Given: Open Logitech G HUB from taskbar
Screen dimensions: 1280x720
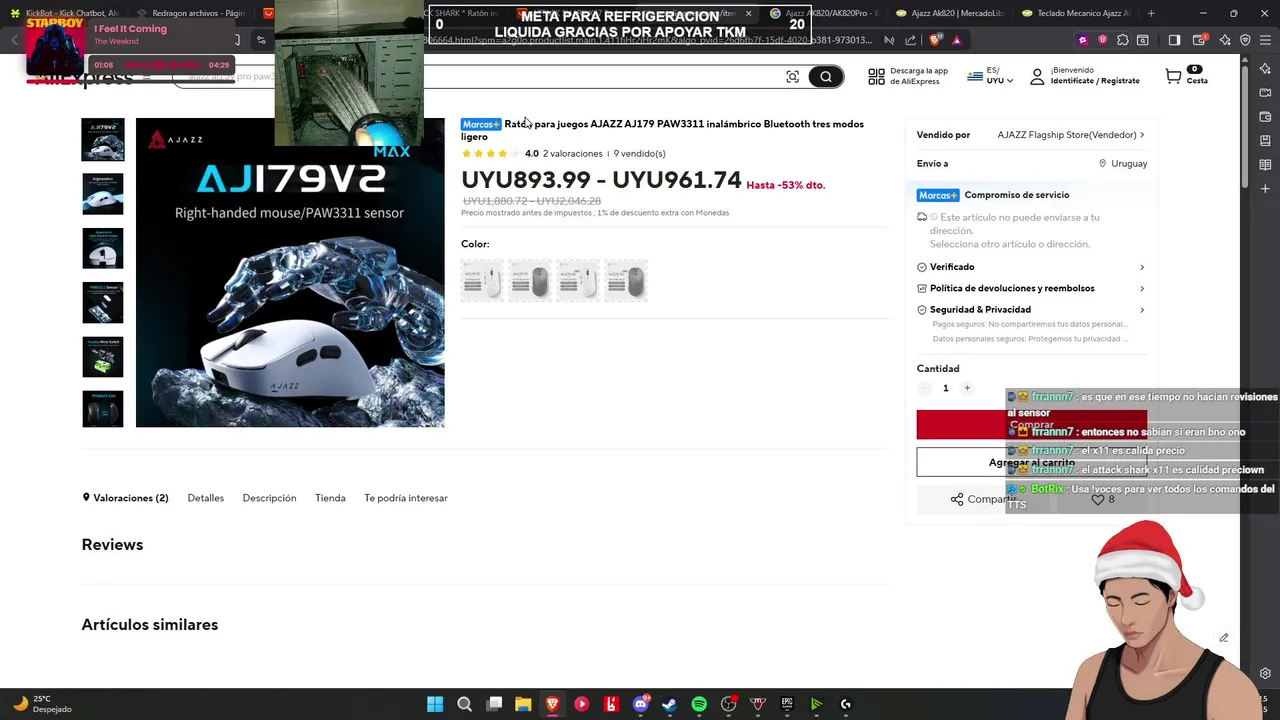Looking at the screenshot, I should 846,704.
